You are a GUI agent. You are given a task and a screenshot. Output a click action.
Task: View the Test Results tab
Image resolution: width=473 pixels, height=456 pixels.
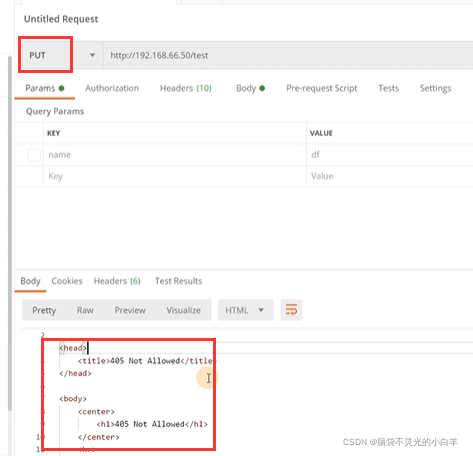click(178, 281)
